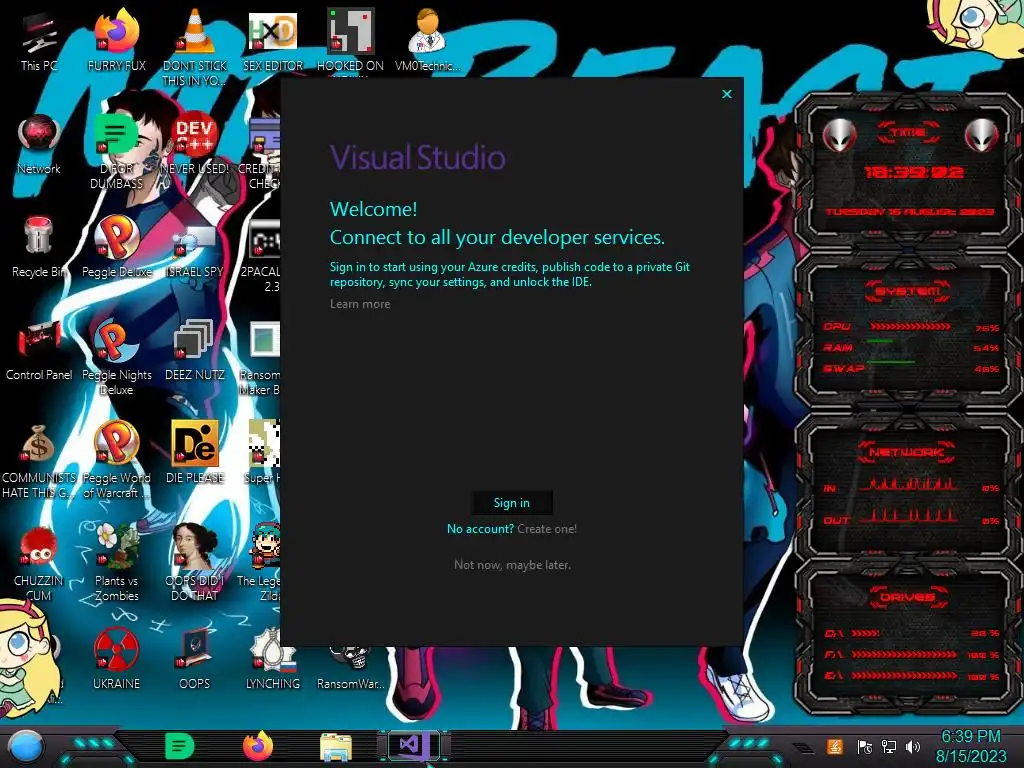
Task: Open the green chat DUMBASS shortcut
Action: pyautogui.click(x=116, y=152)
